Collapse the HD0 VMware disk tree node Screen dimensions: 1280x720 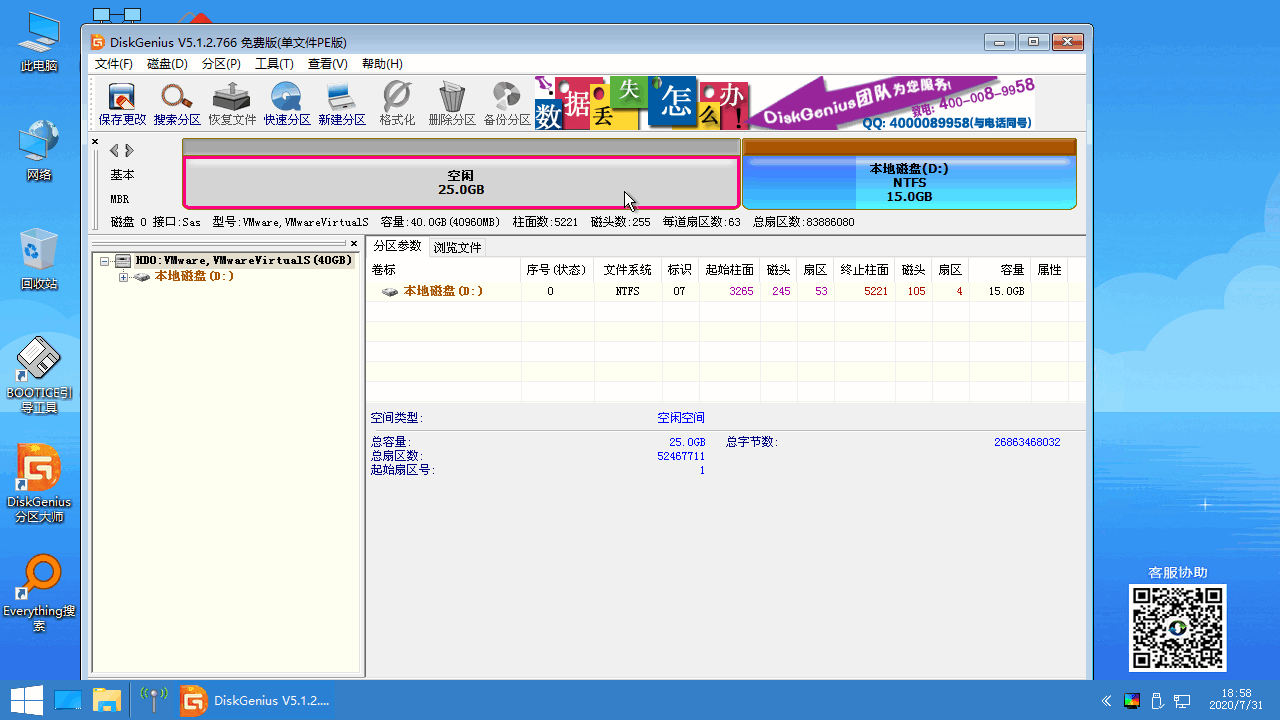coord(105,261)
